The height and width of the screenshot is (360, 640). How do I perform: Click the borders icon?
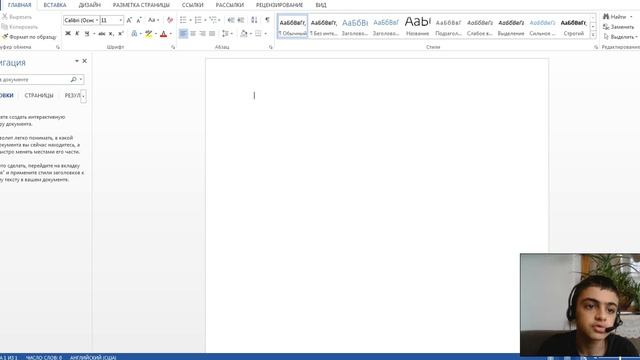(x=258, y=33)
